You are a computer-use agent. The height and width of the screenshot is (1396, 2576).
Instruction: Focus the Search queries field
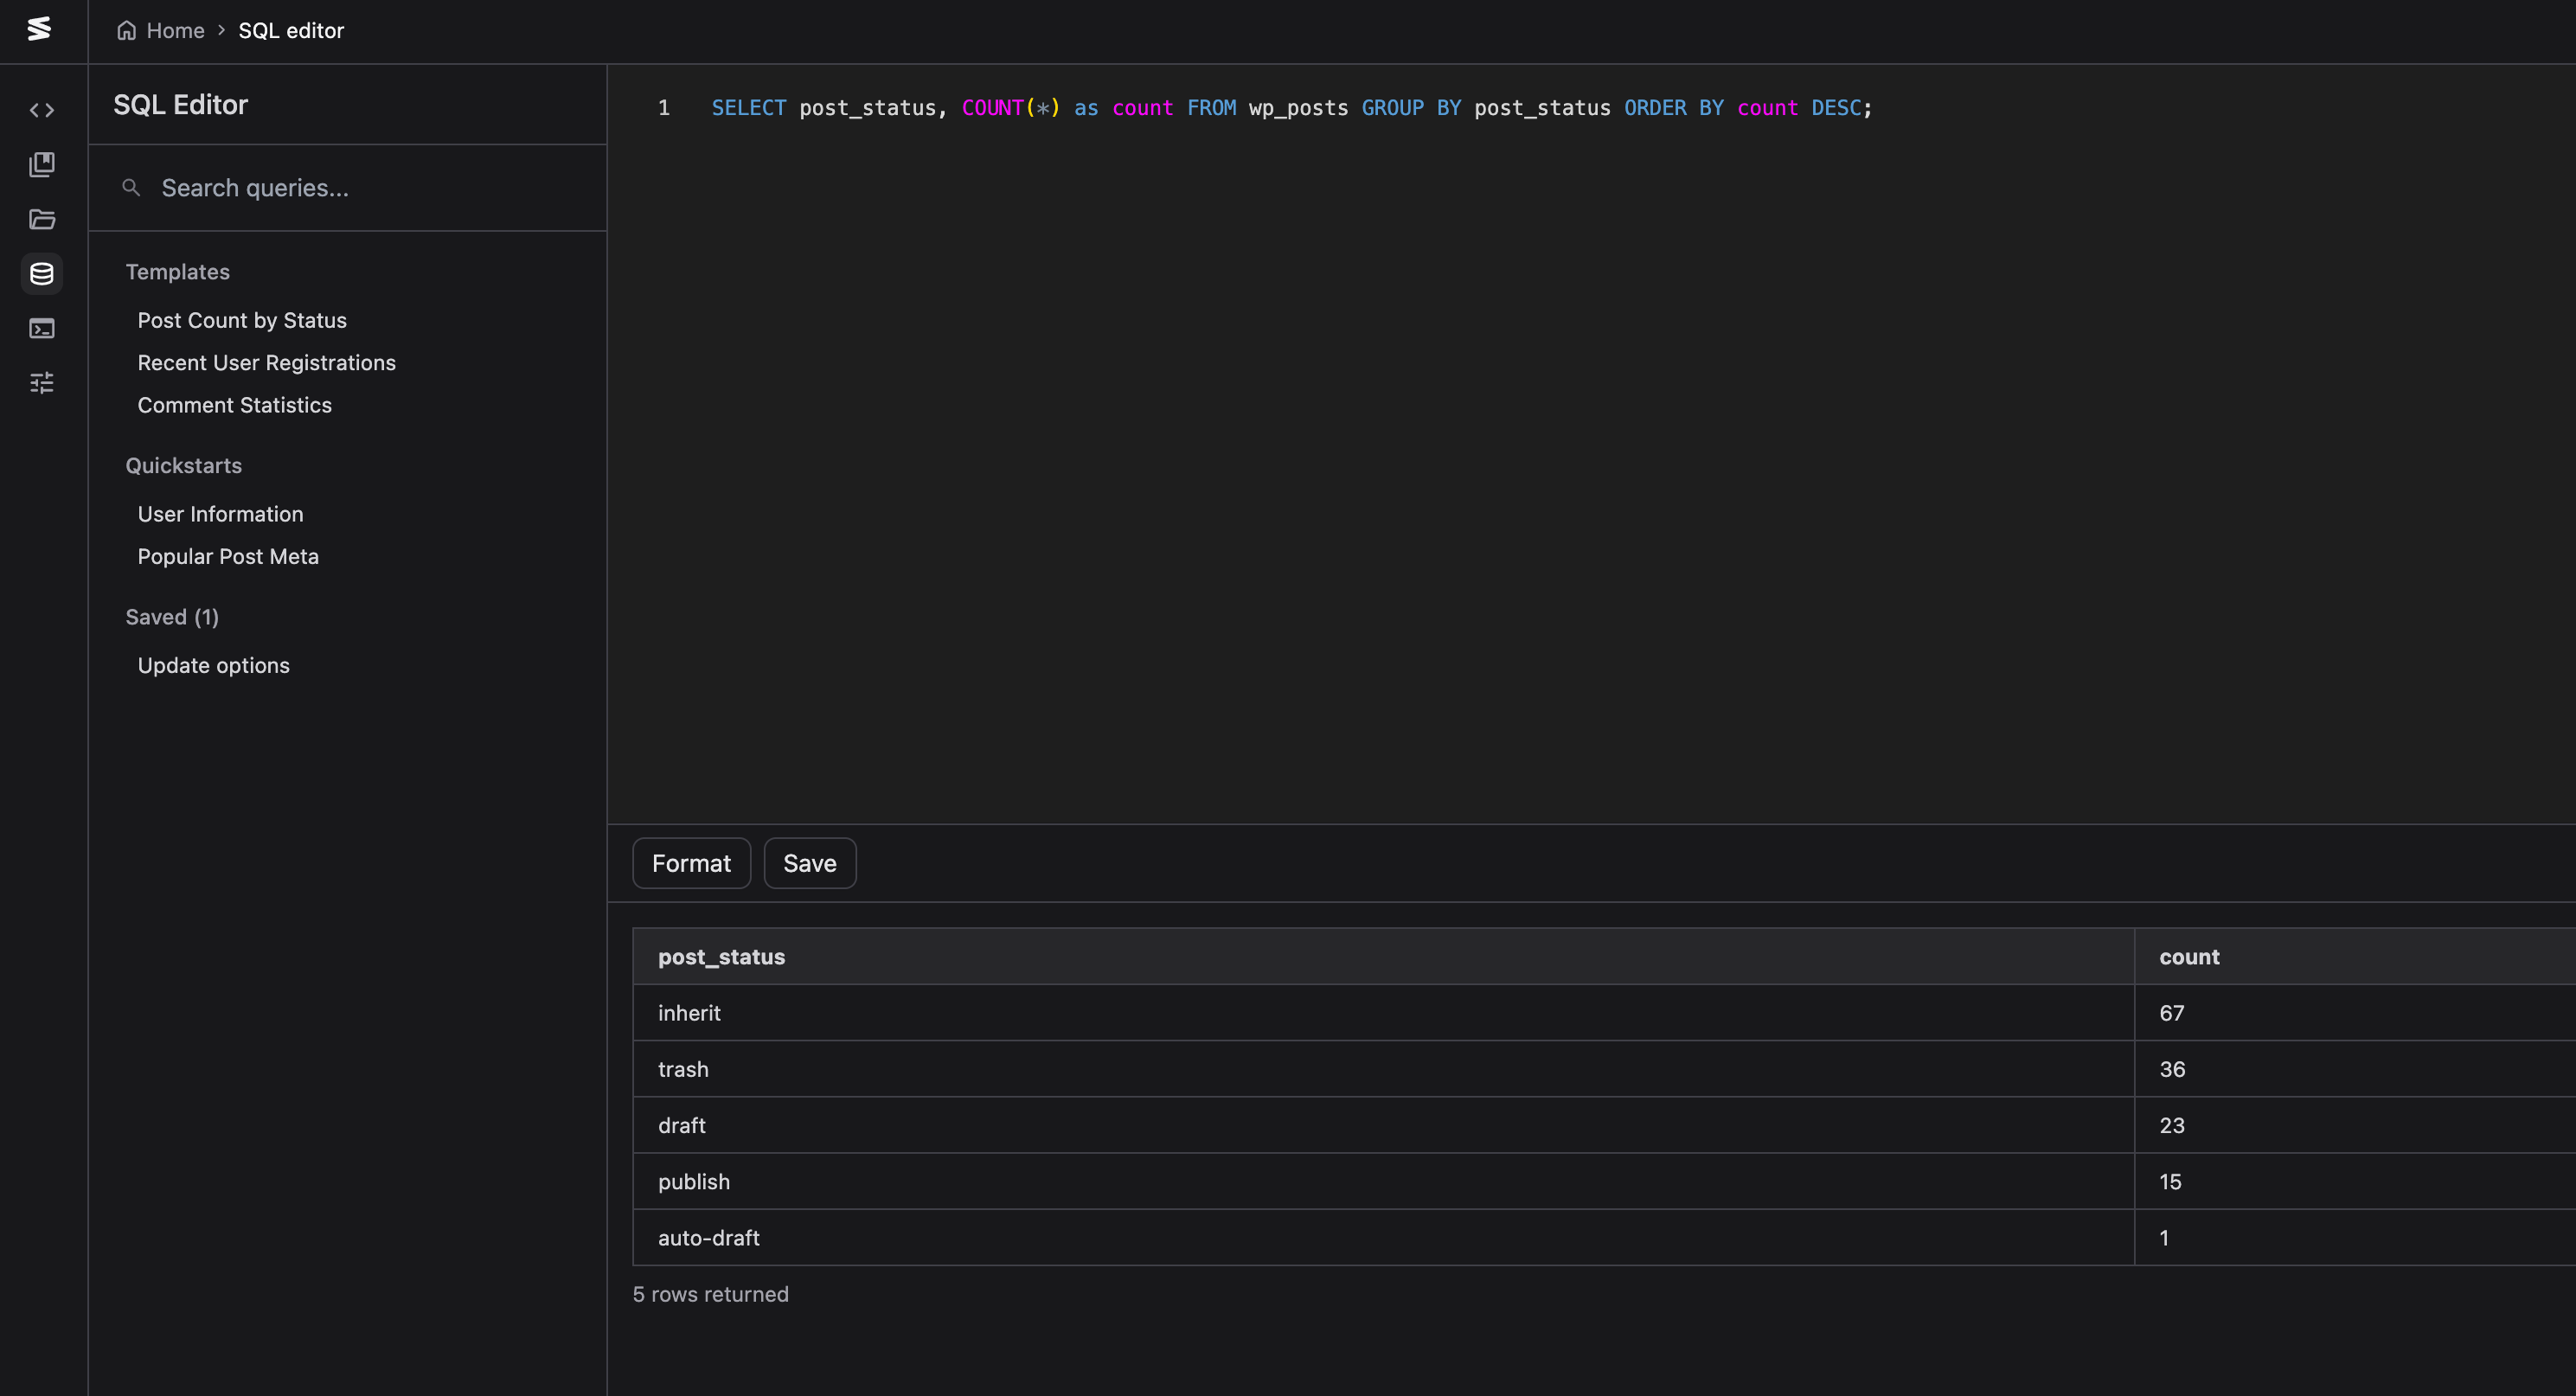click(347, 188)
